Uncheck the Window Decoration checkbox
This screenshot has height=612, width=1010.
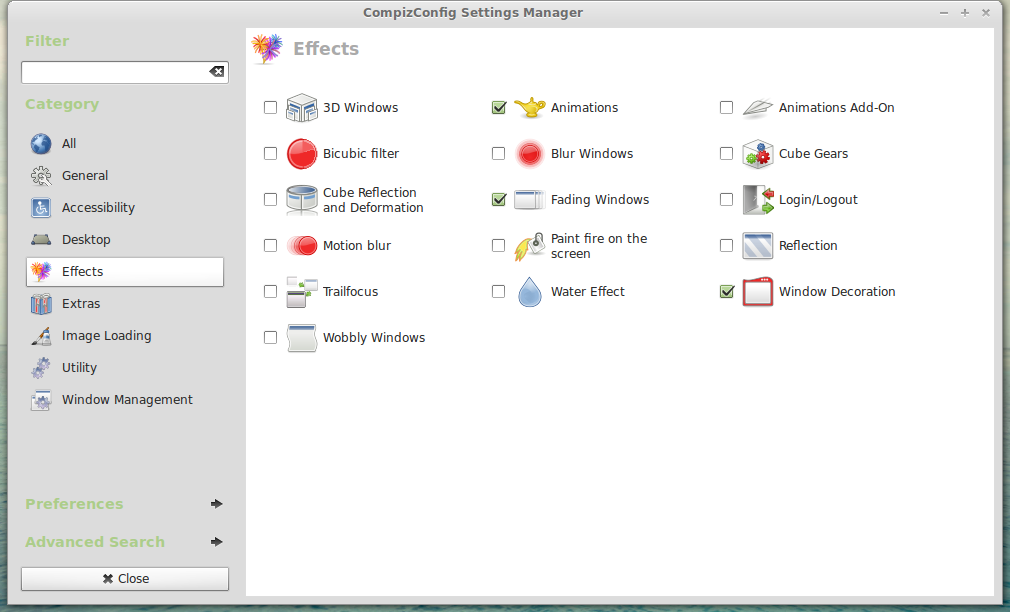point(727,292)
